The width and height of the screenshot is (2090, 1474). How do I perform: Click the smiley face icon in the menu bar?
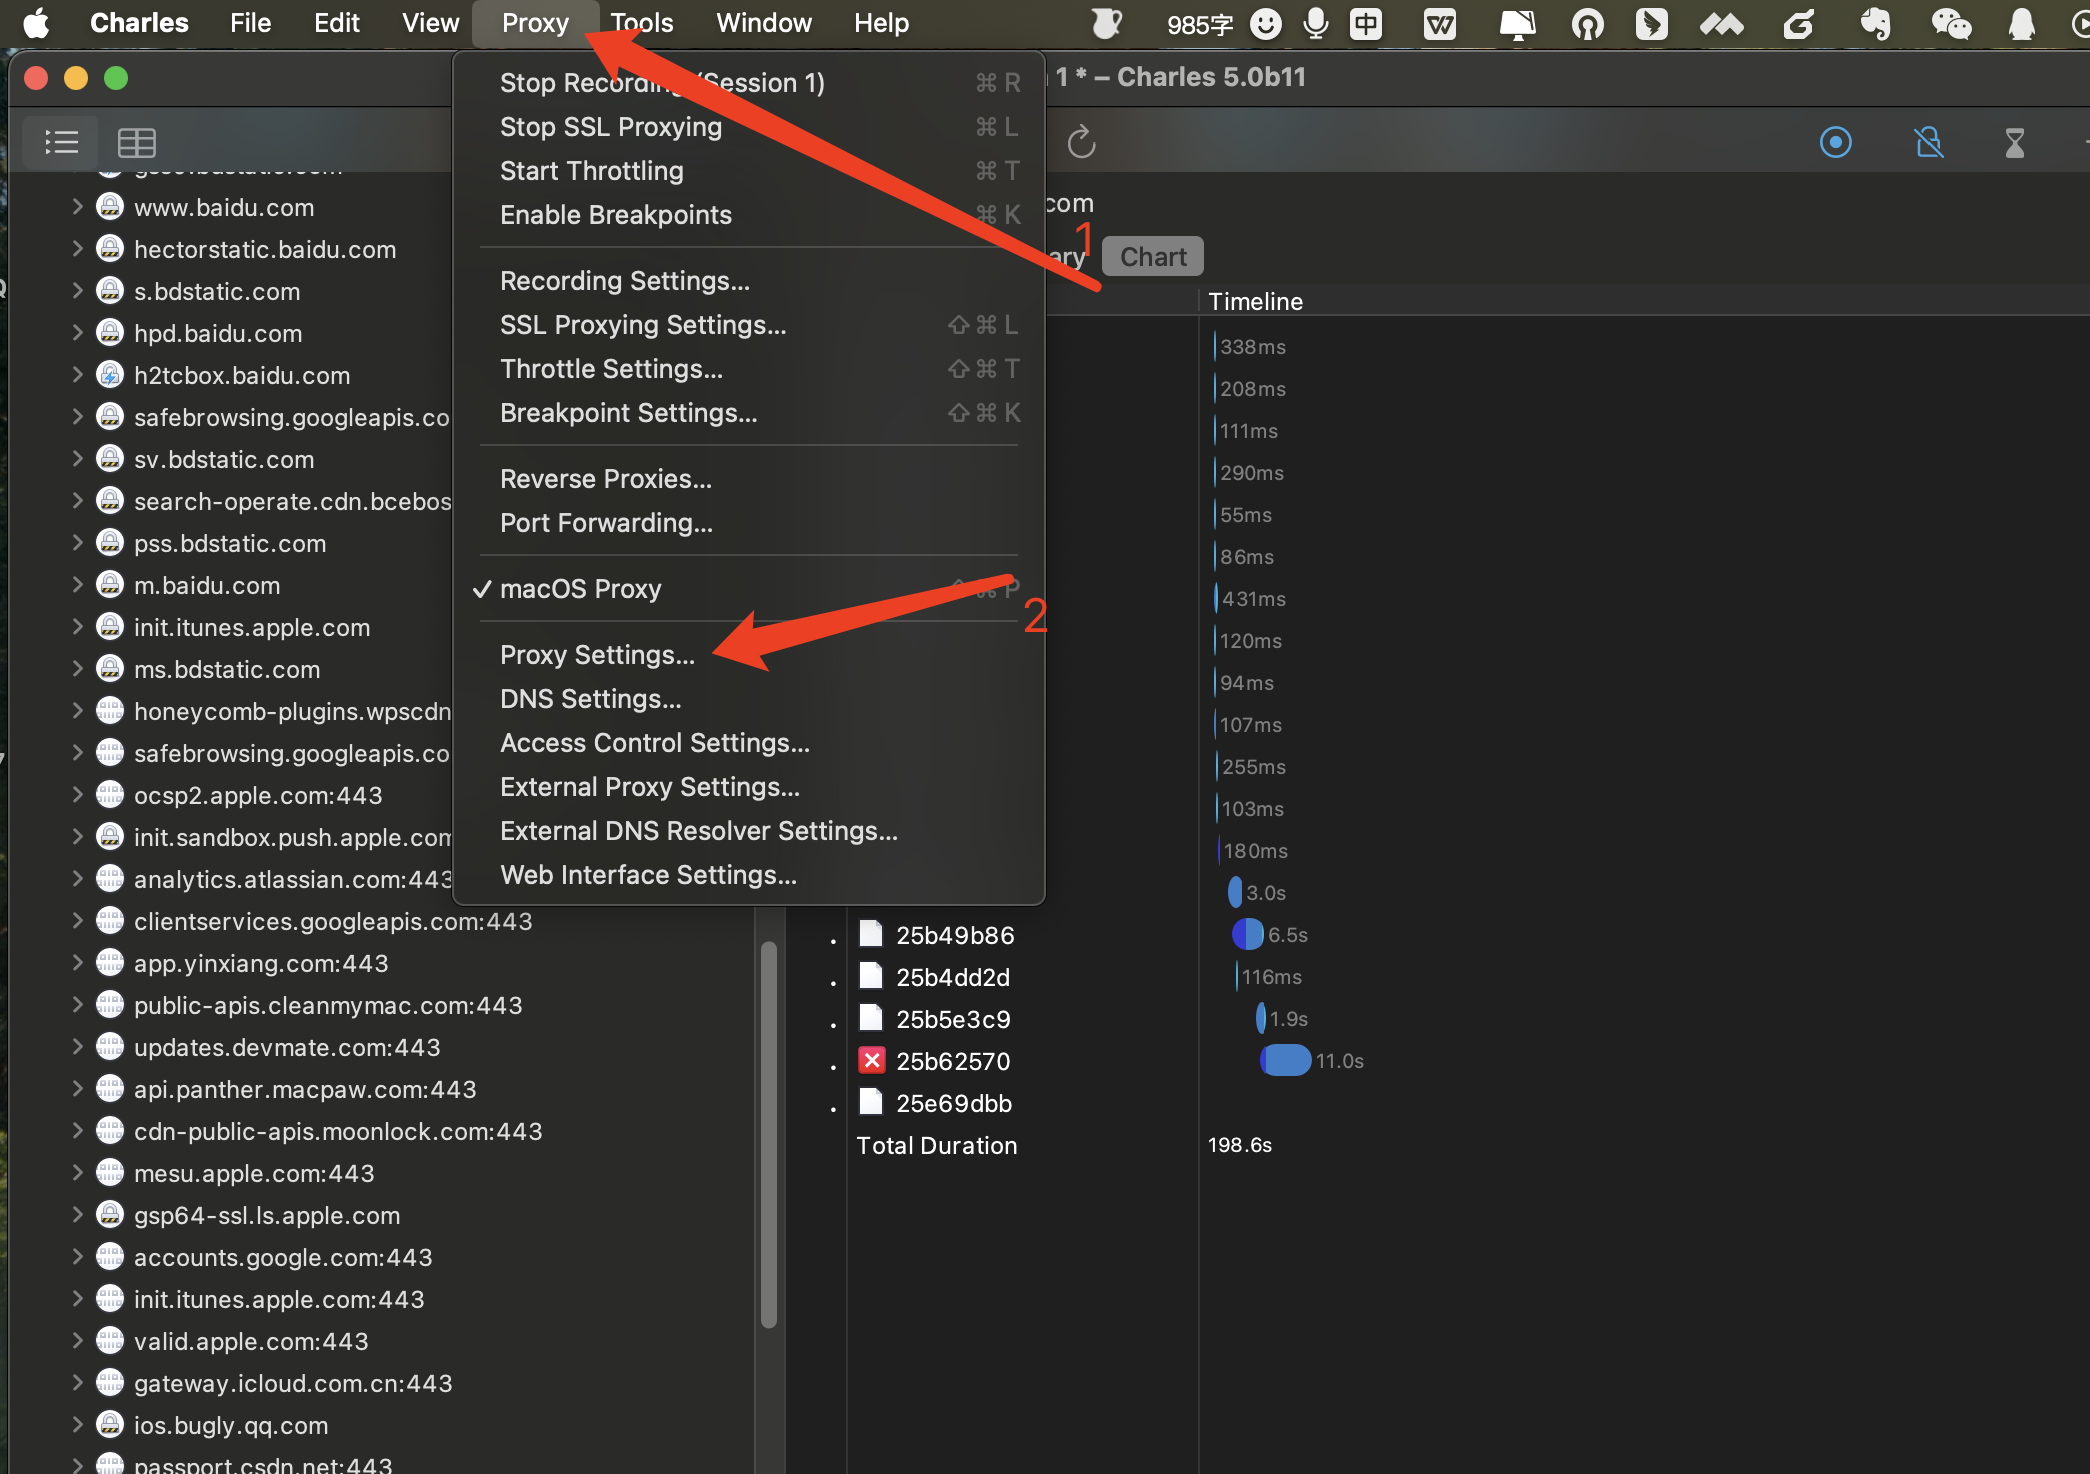coord(1265,22)
